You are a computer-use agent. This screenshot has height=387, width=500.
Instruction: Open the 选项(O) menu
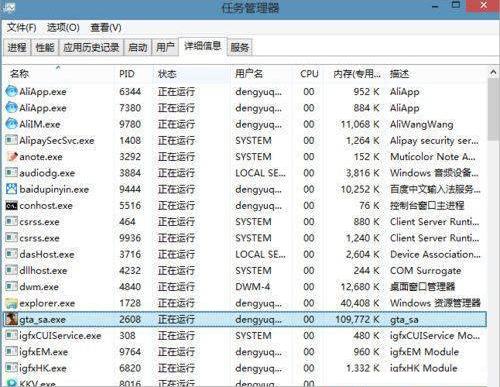[63, 27]
